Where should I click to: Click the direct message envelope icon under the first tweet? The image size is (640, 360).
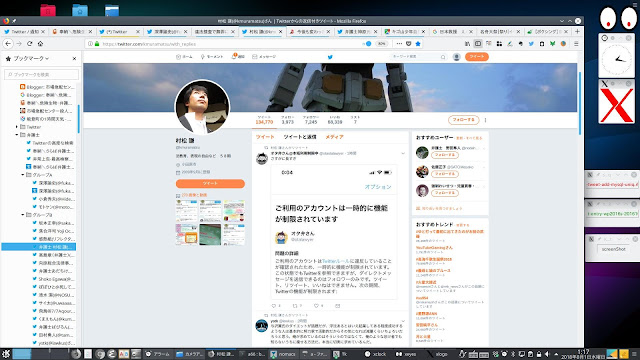coord(338,306)
